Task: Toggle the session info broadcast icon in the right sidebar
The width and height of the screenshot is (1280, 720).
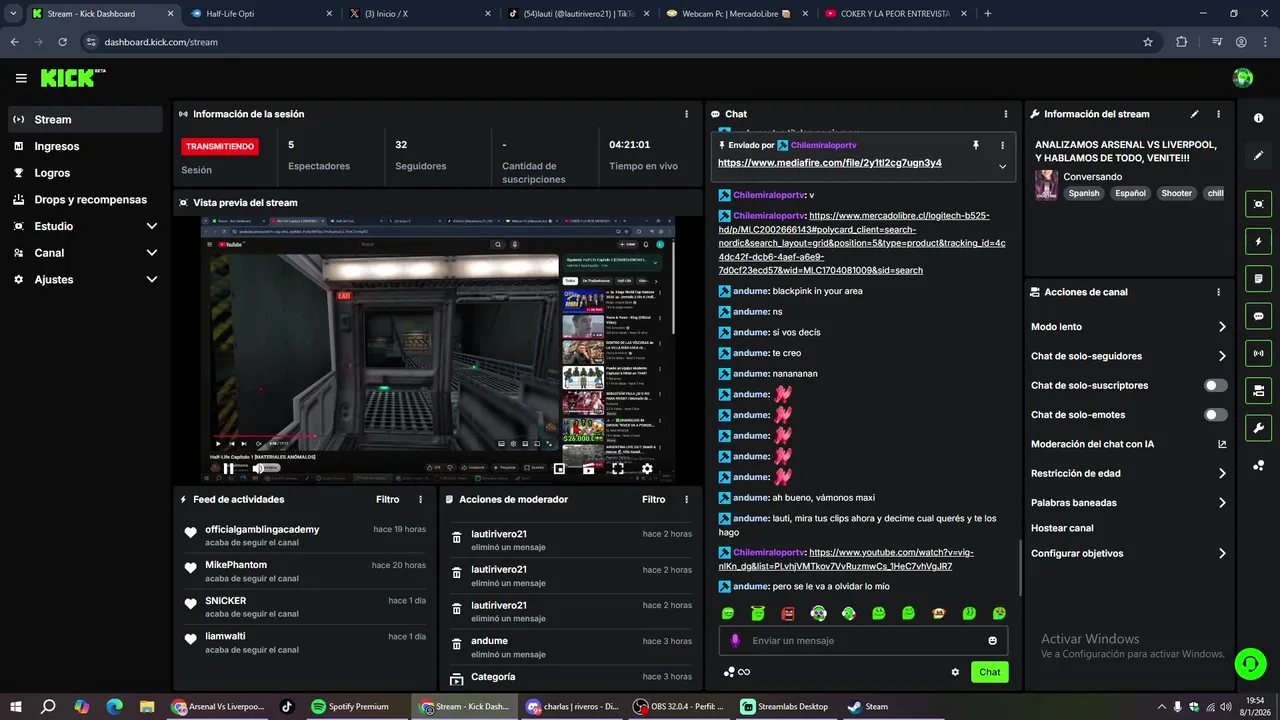Action: point(1258,353)
